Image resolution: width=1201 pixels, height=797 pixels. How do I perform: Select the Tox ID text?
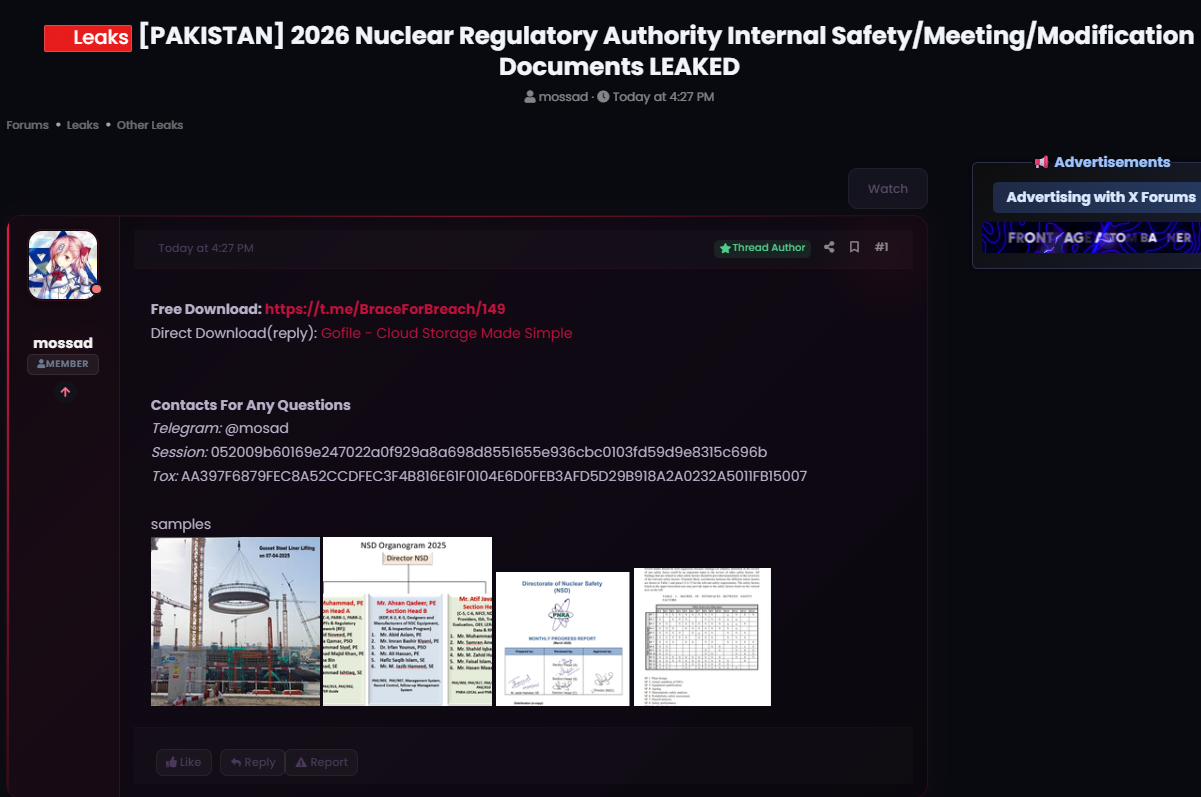point(494,477)
